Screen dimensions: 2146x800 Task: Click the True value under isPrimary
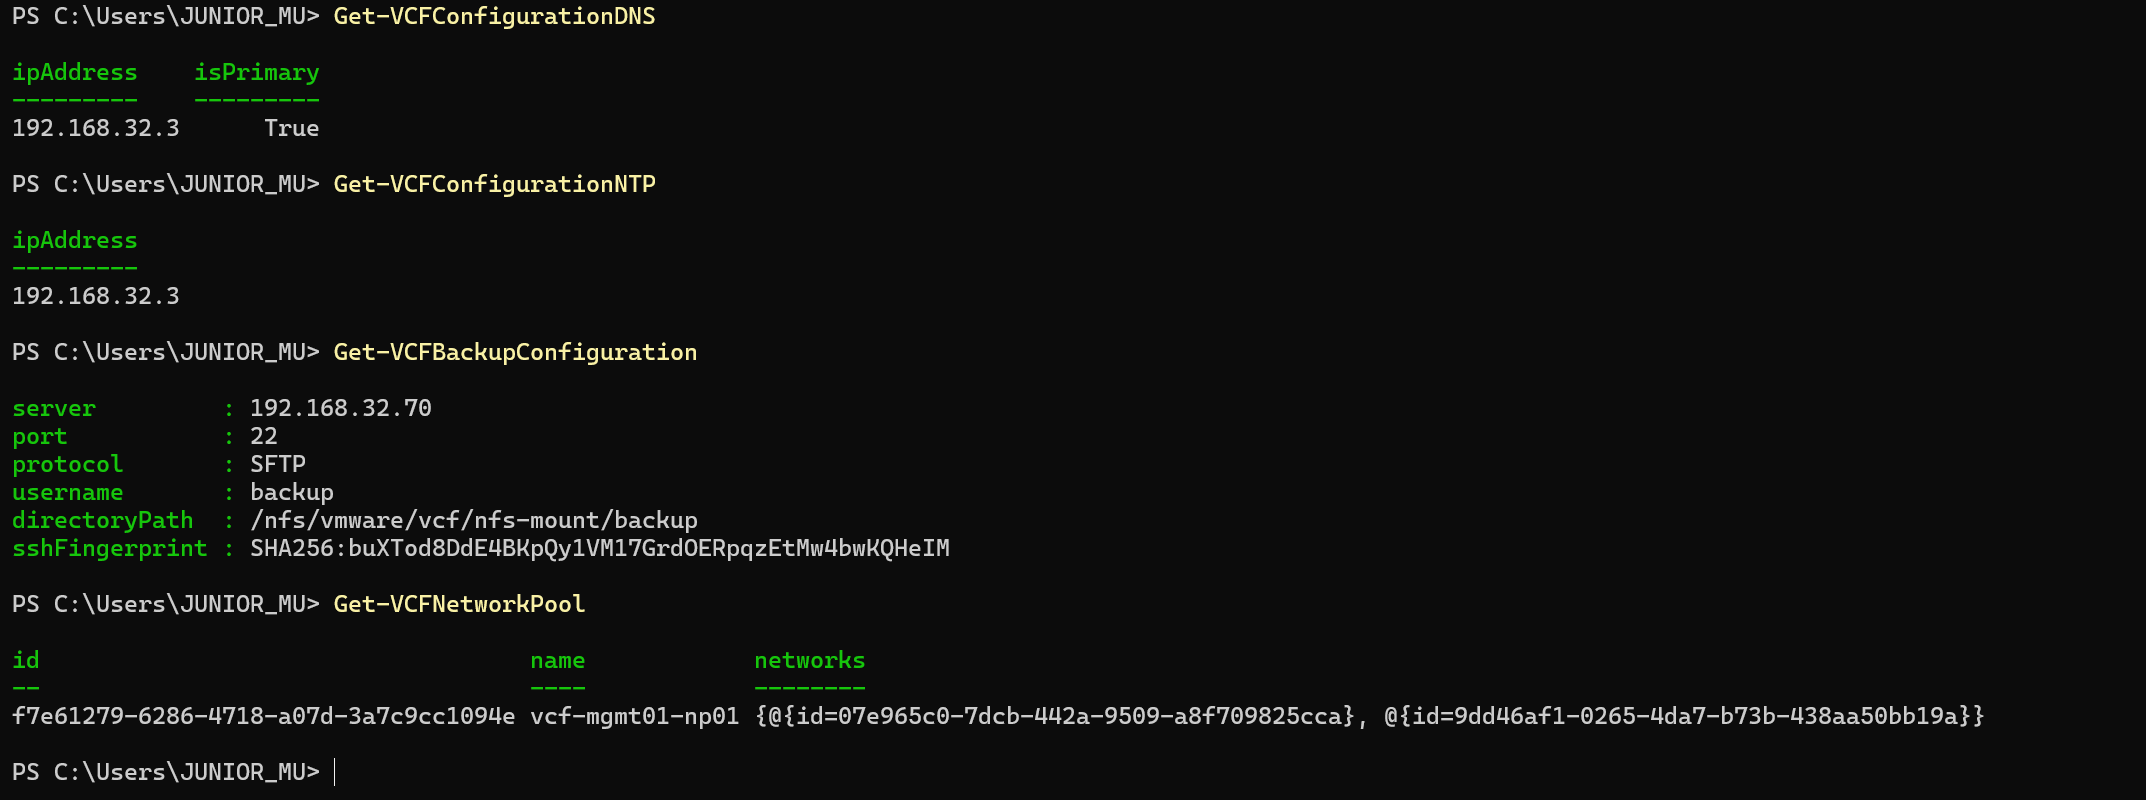(291, 128)
